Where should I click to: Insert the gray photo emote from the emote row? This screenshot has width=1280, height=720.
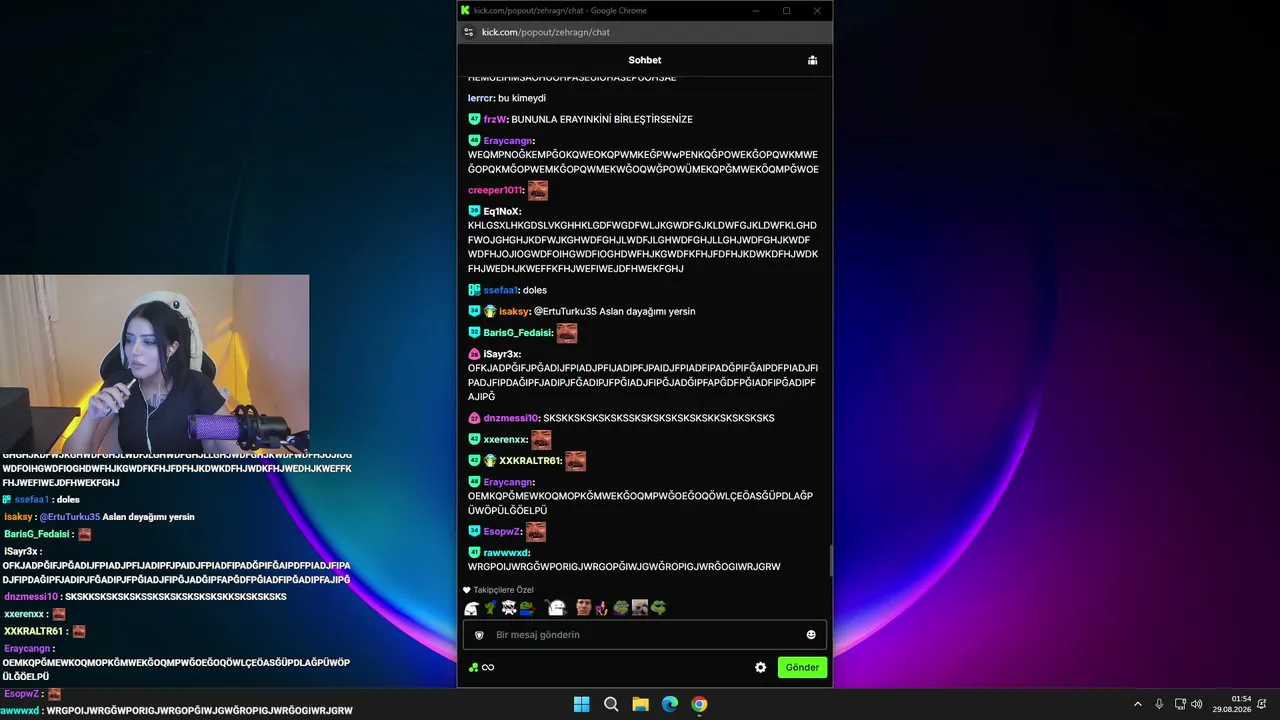click(x=639, y=607)
